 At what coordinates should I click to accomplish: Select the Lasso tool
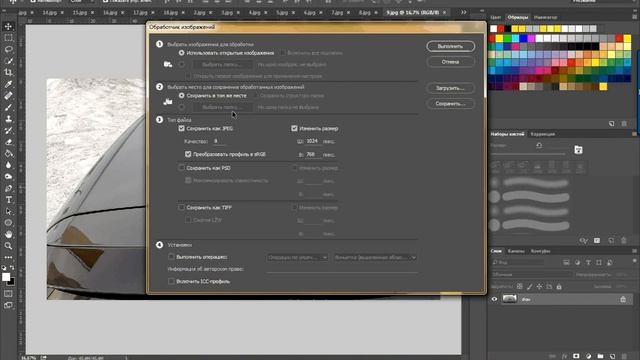[x=9, y=49]
